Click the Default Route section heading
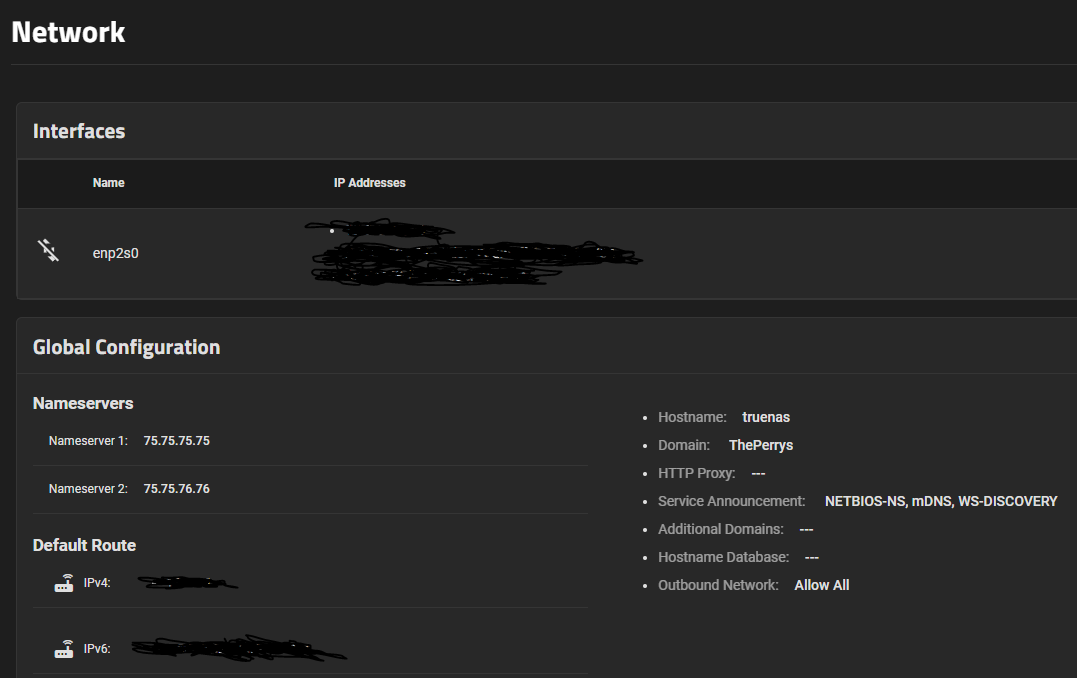This screenshot has height=678, width=1077. coord(84,545)
